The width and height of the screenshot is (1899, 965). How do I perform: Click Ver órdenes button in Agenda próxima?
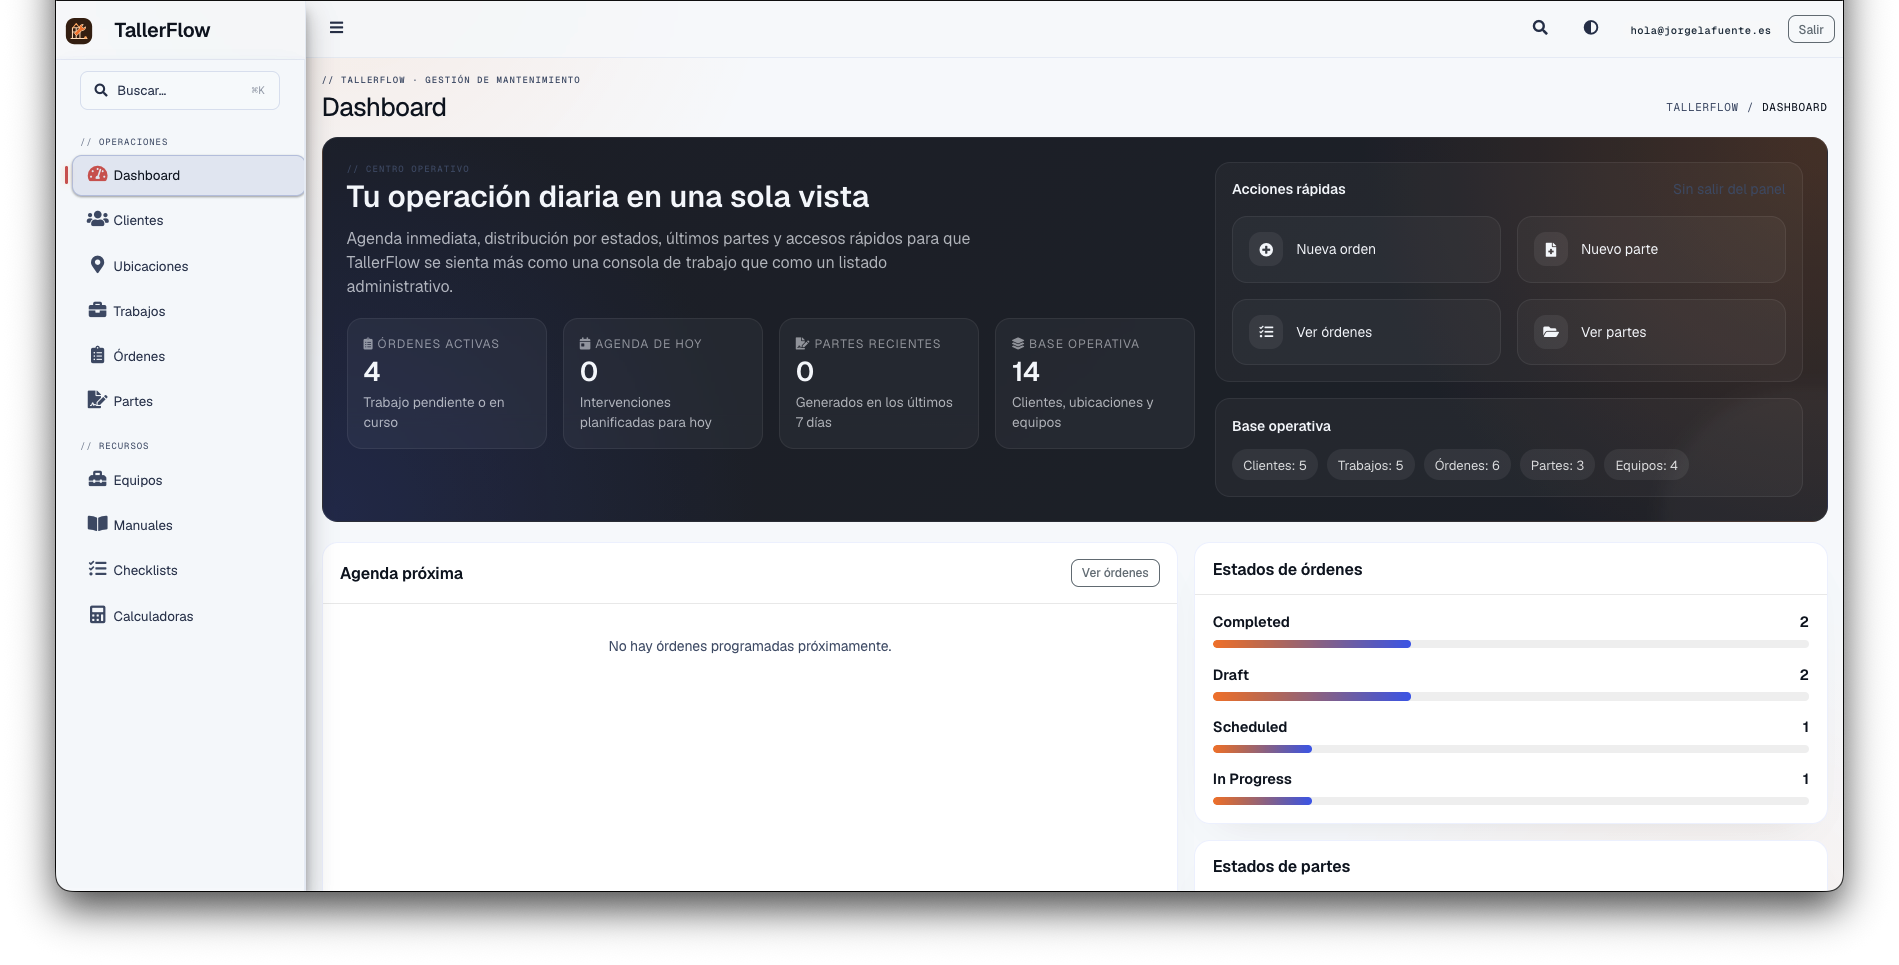tap(1115, 573)
